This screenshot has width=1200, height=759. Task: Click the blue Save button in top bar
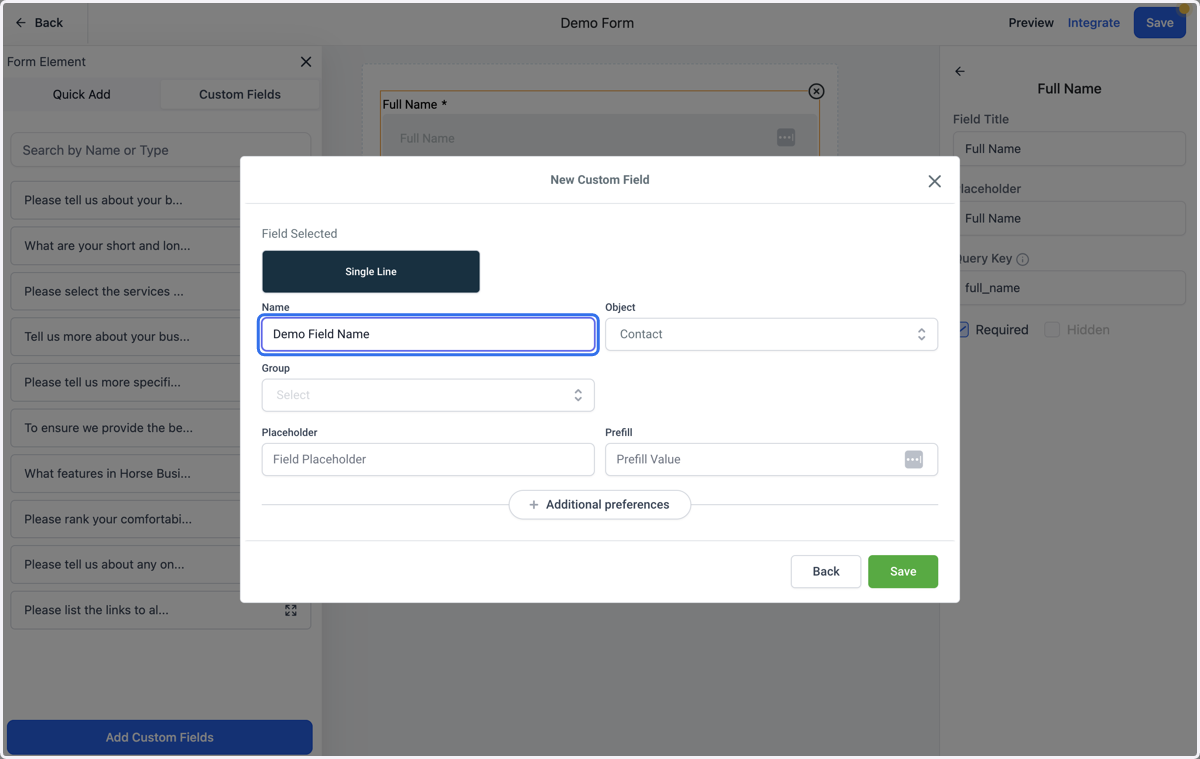1160,23
